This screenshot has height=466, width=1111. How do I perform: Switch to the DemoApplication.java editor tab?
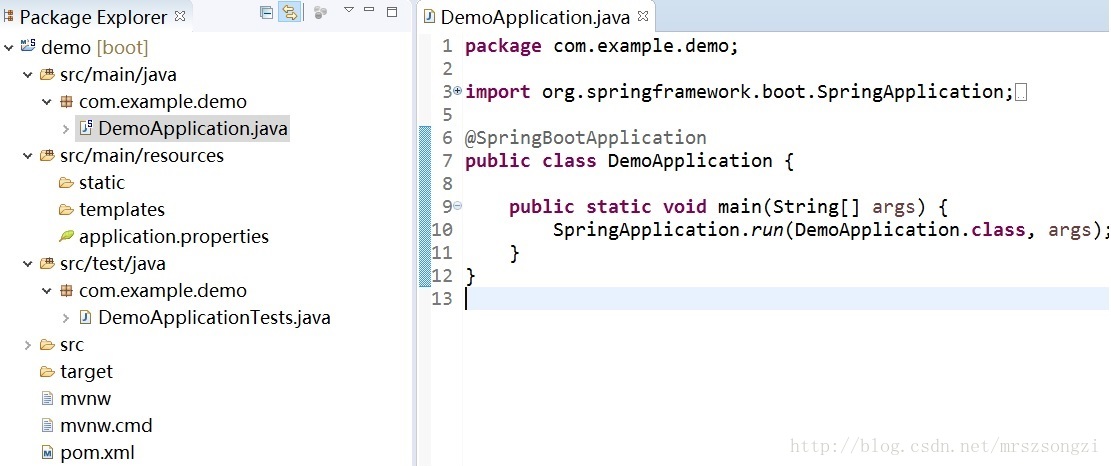534,17
